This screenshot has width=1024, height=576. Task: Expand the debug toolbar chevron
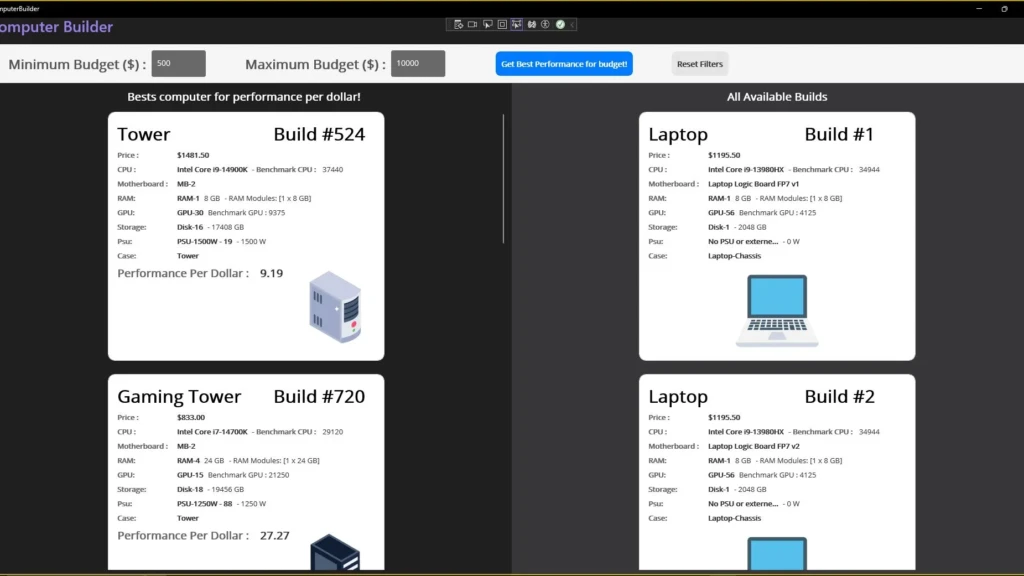pyautogui.click(x=573, y=24)
